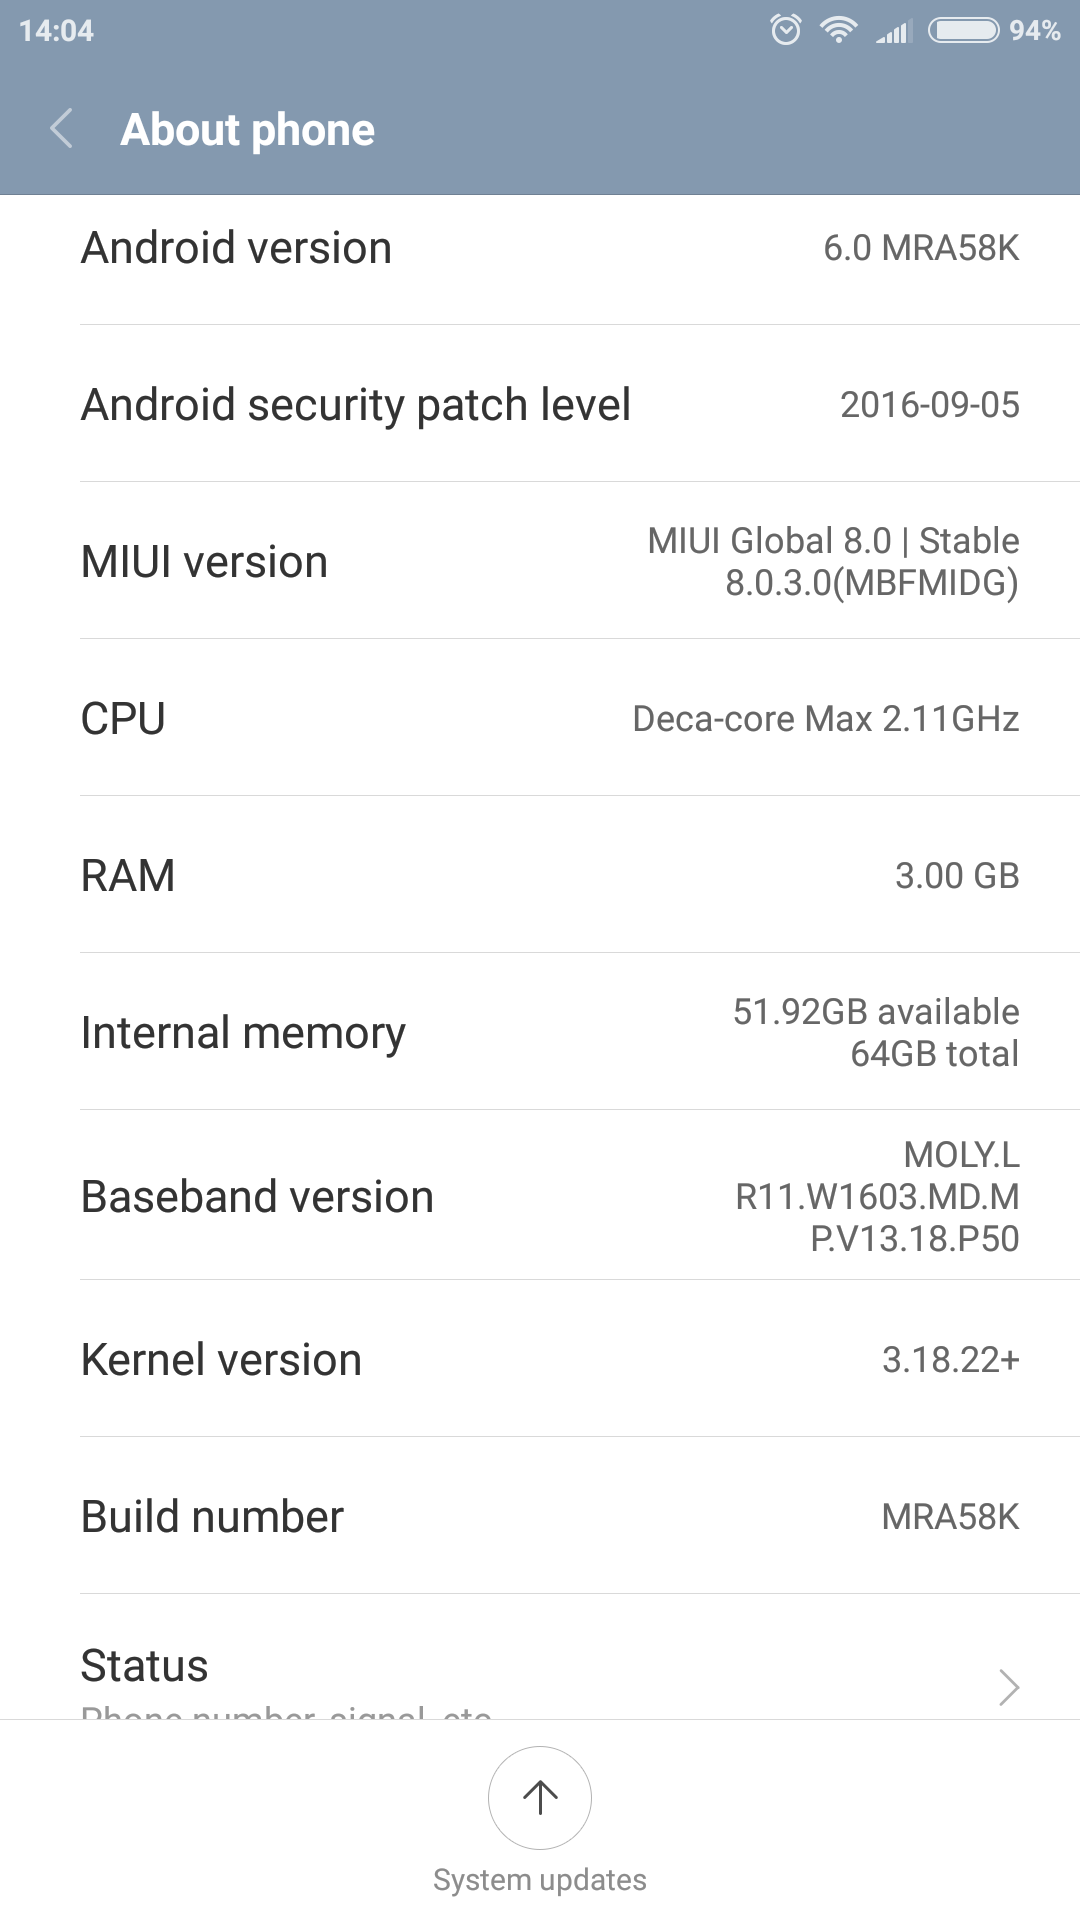The width and height of the screenshot is (1080, 1920).
Task: Tap the Build number row
Action: pos(540,1517)
